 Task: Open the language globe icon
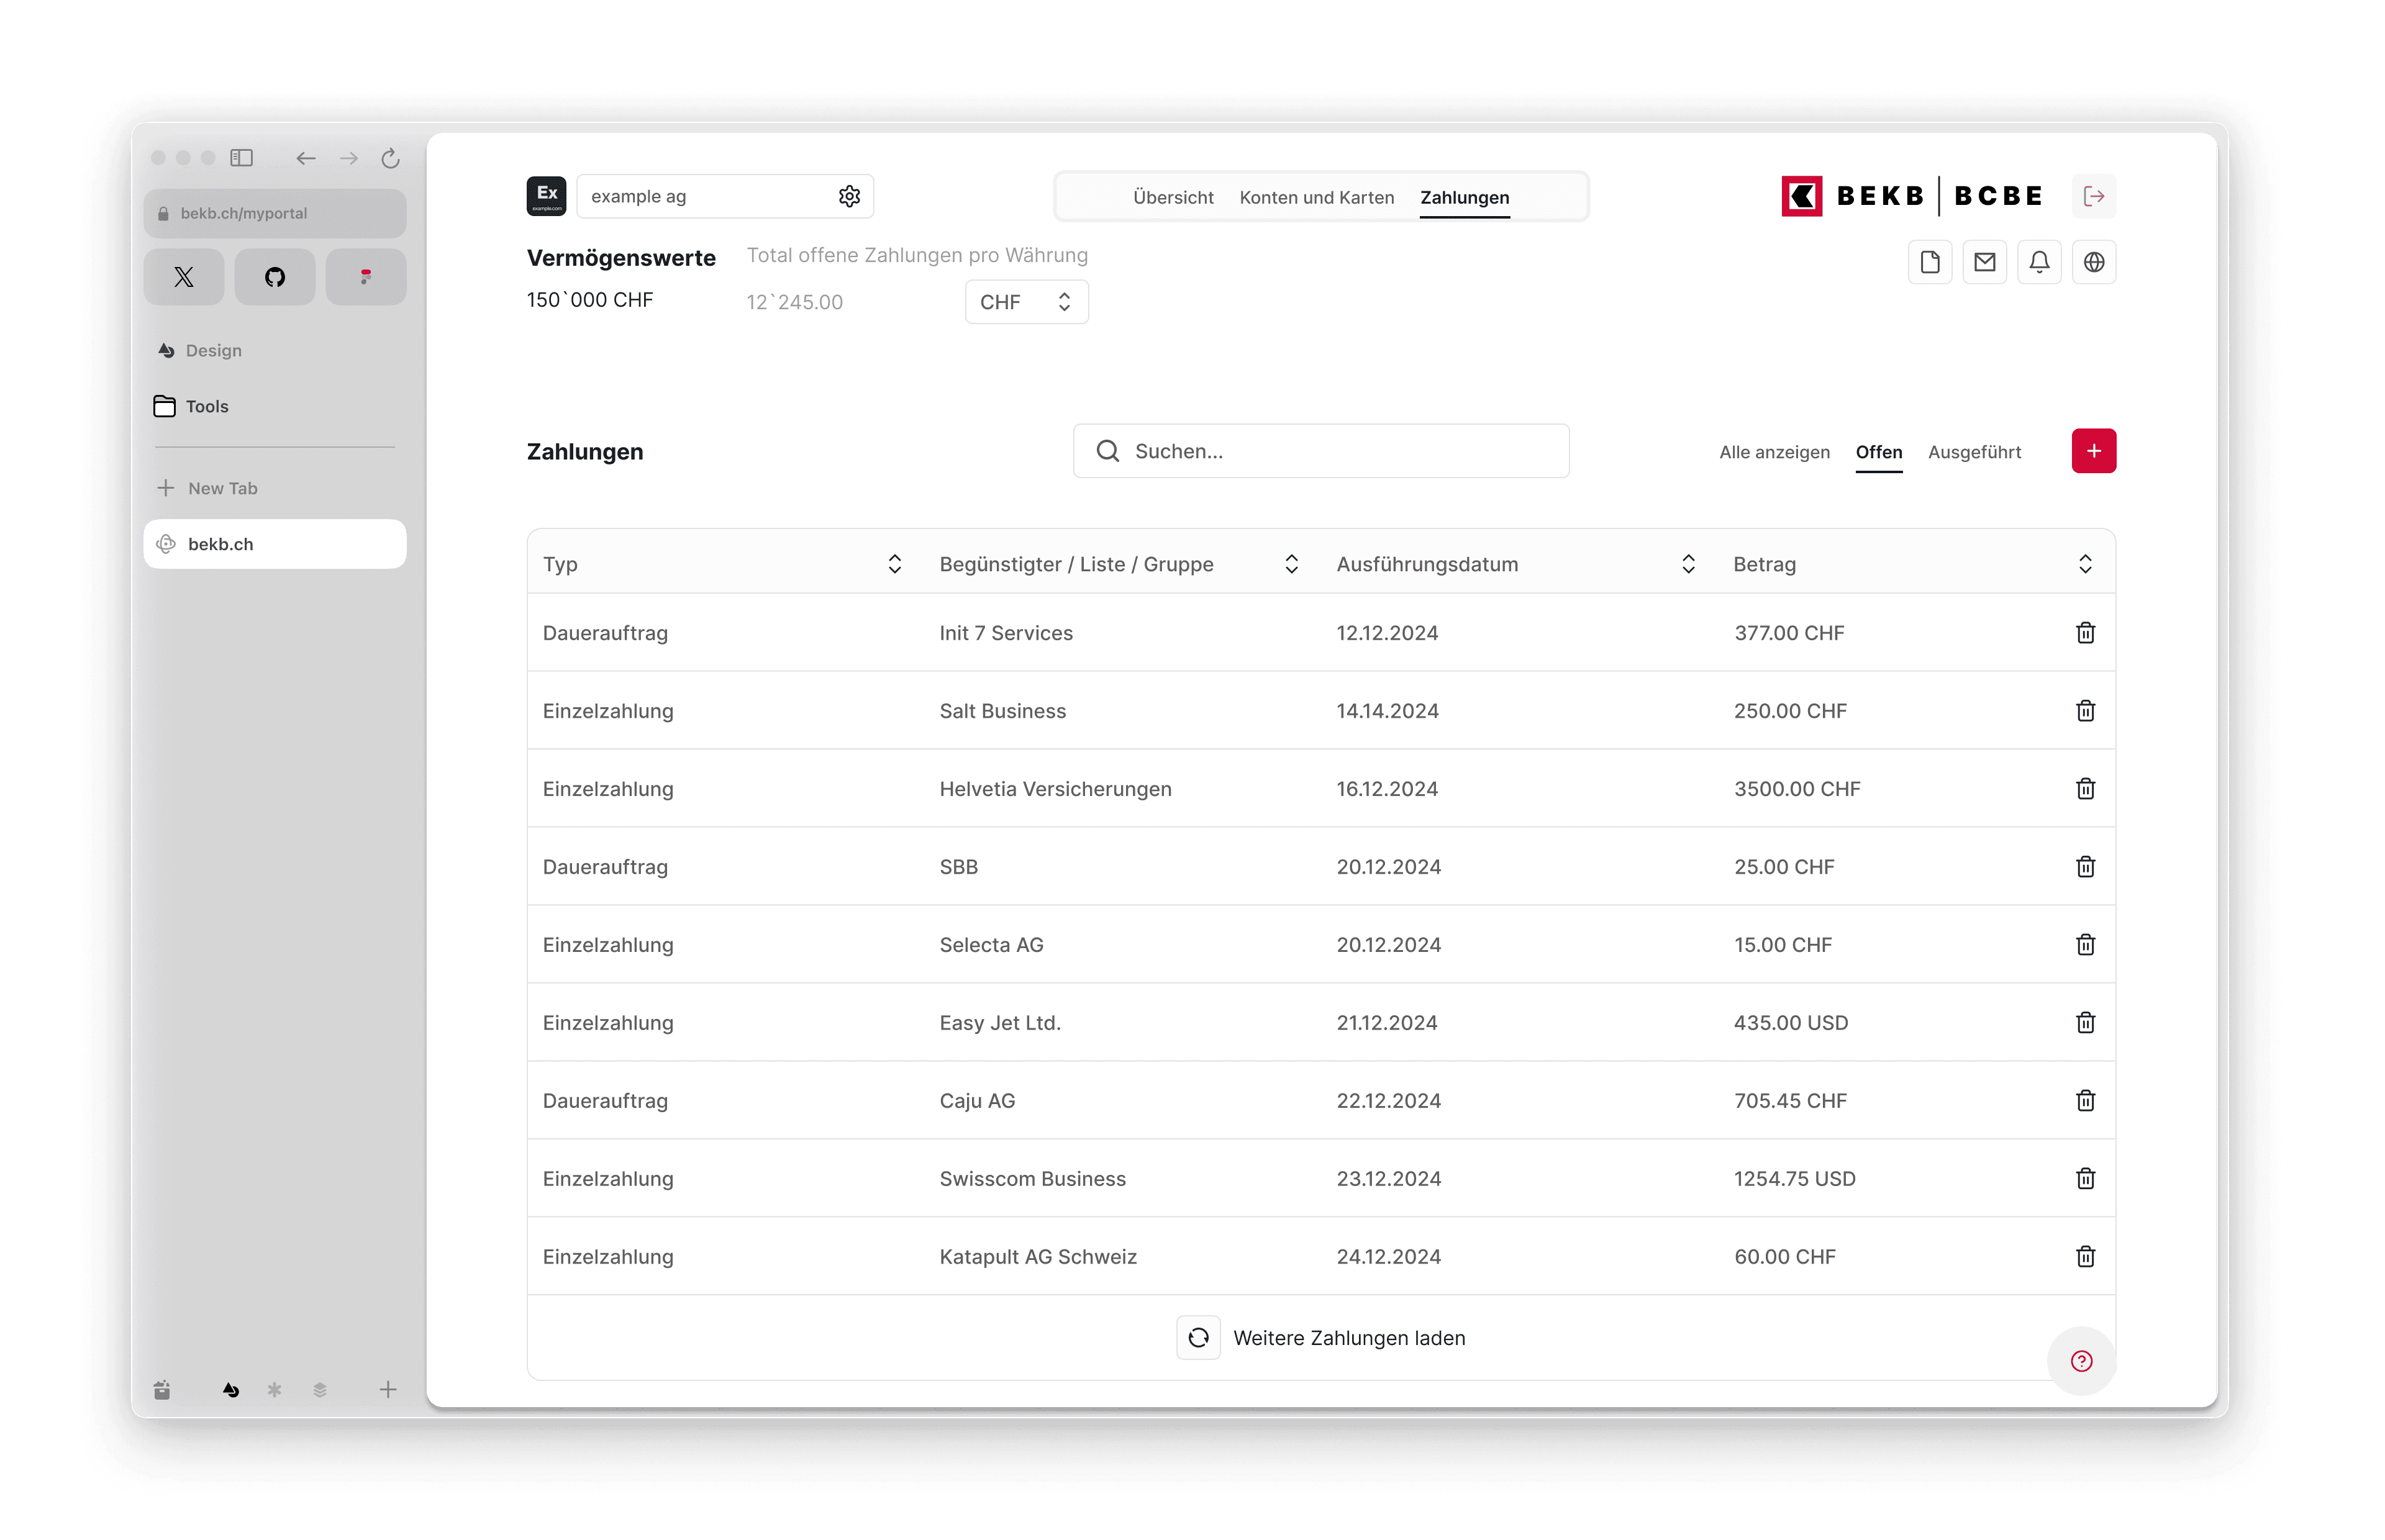2094,262
